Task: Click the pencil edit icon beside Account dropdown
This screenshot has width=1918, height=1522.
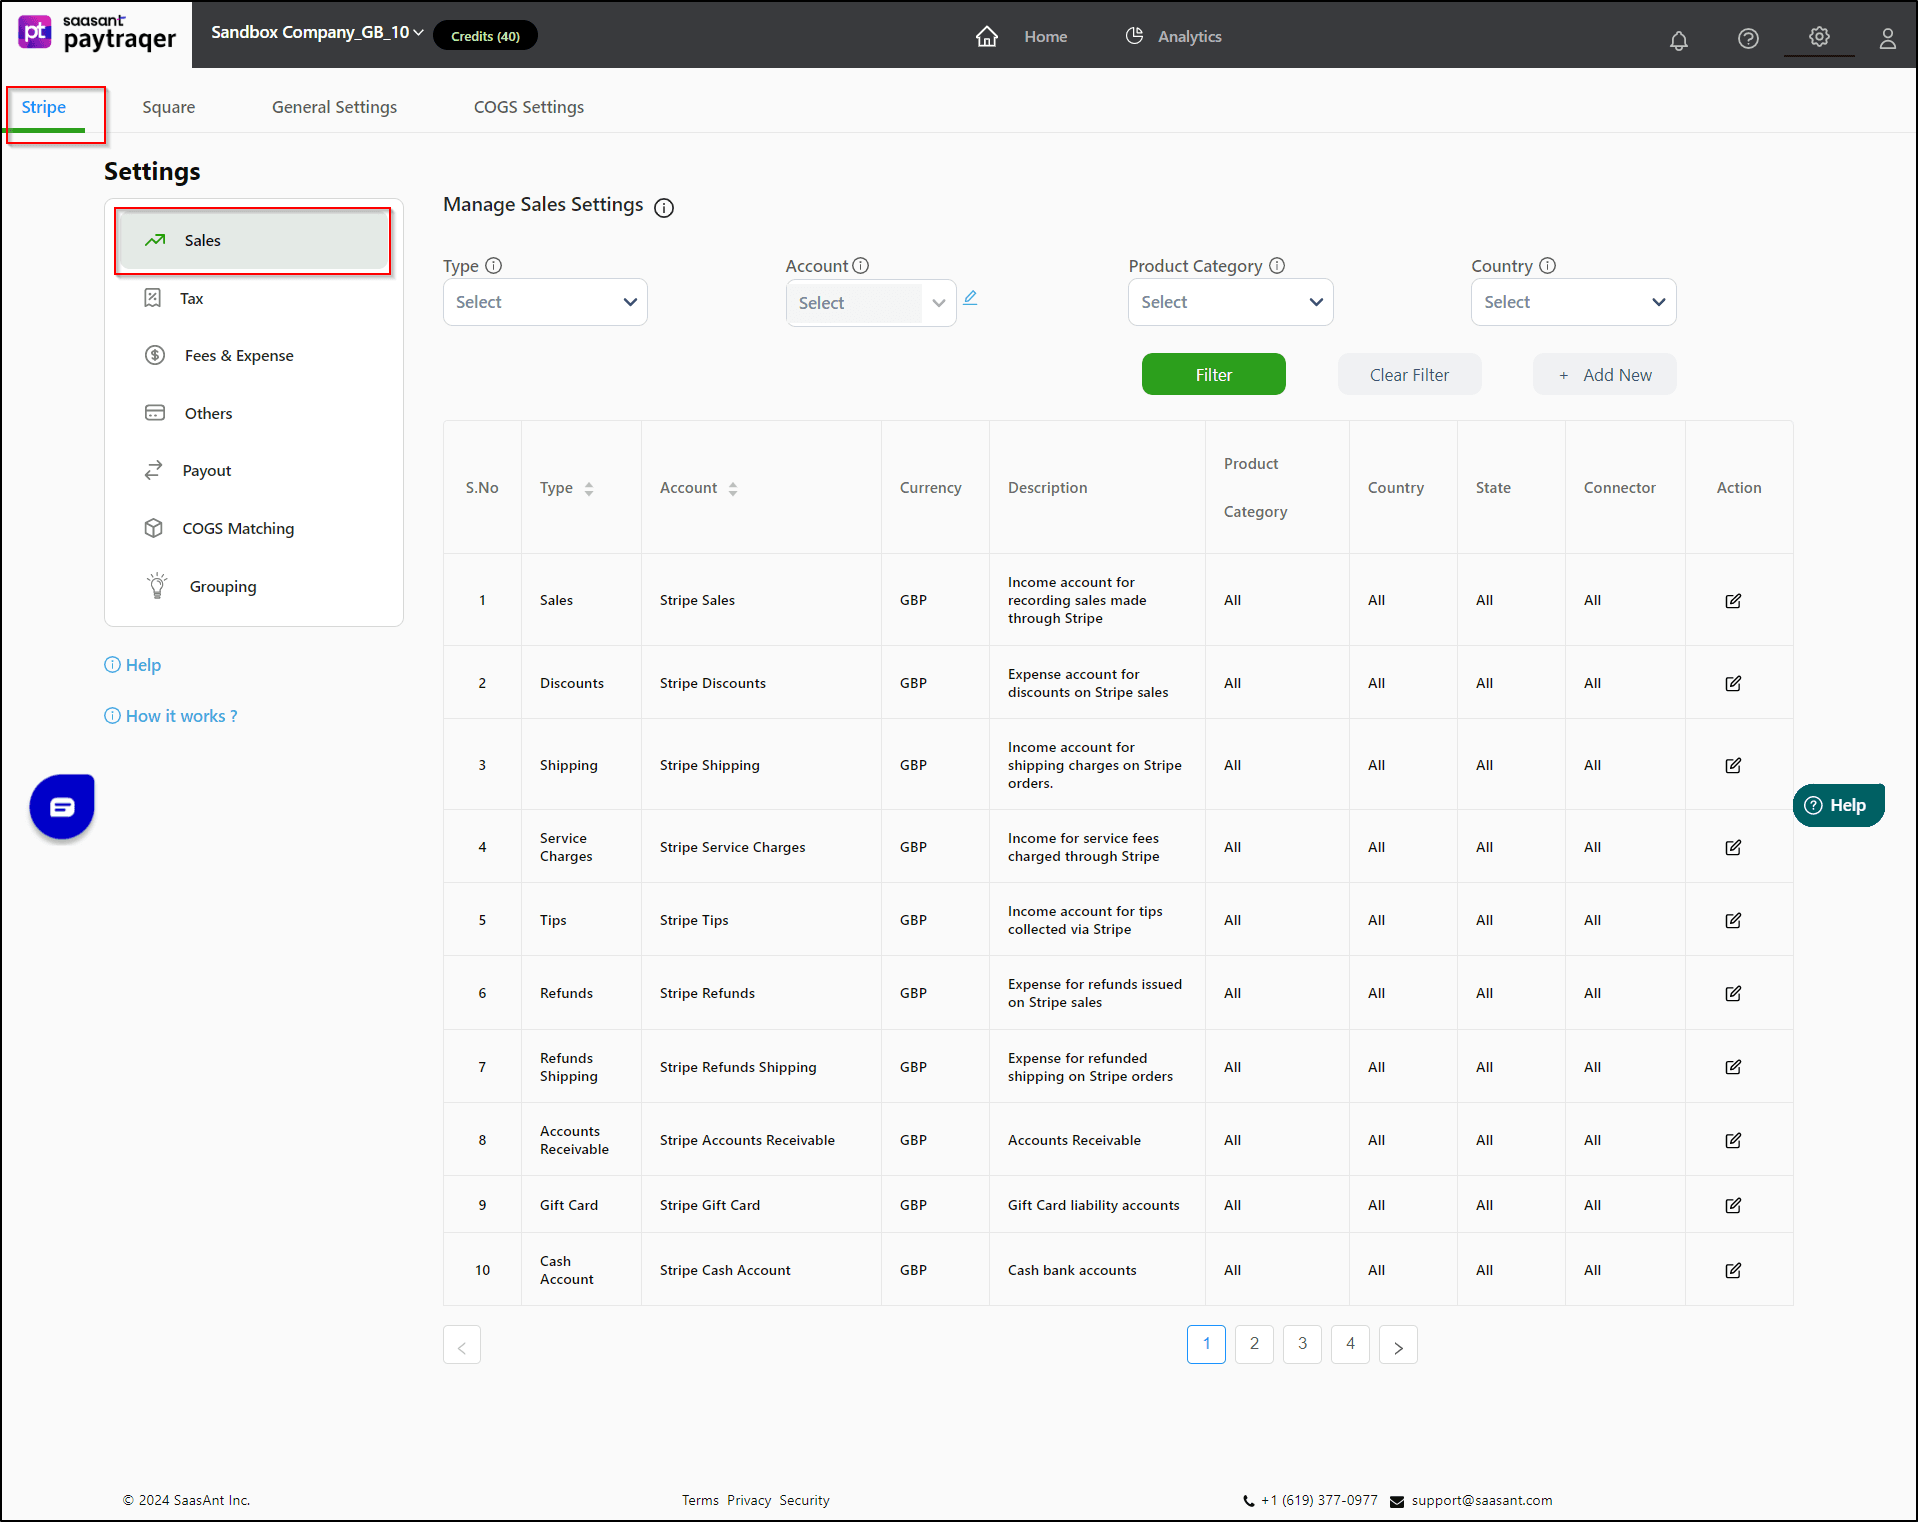Action: point(970,298)
